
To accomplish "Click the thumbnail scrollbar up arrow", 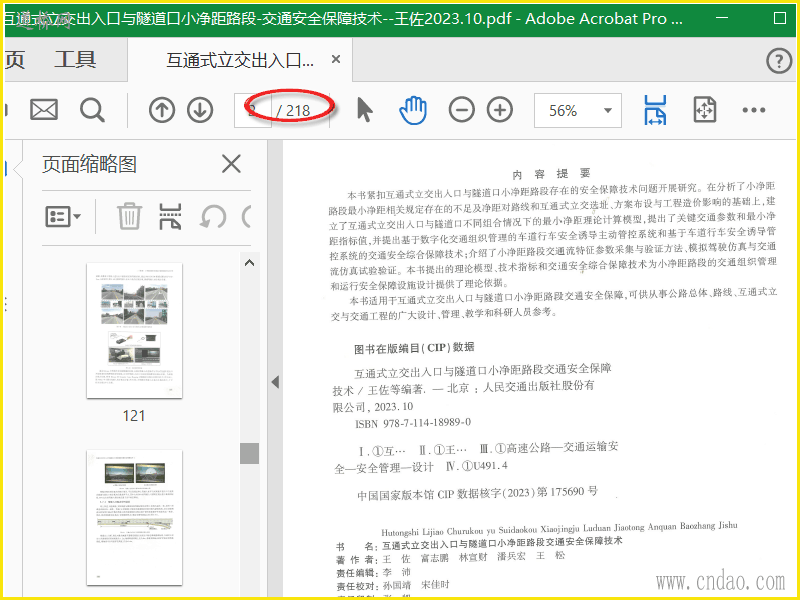I will coord(249,263).
